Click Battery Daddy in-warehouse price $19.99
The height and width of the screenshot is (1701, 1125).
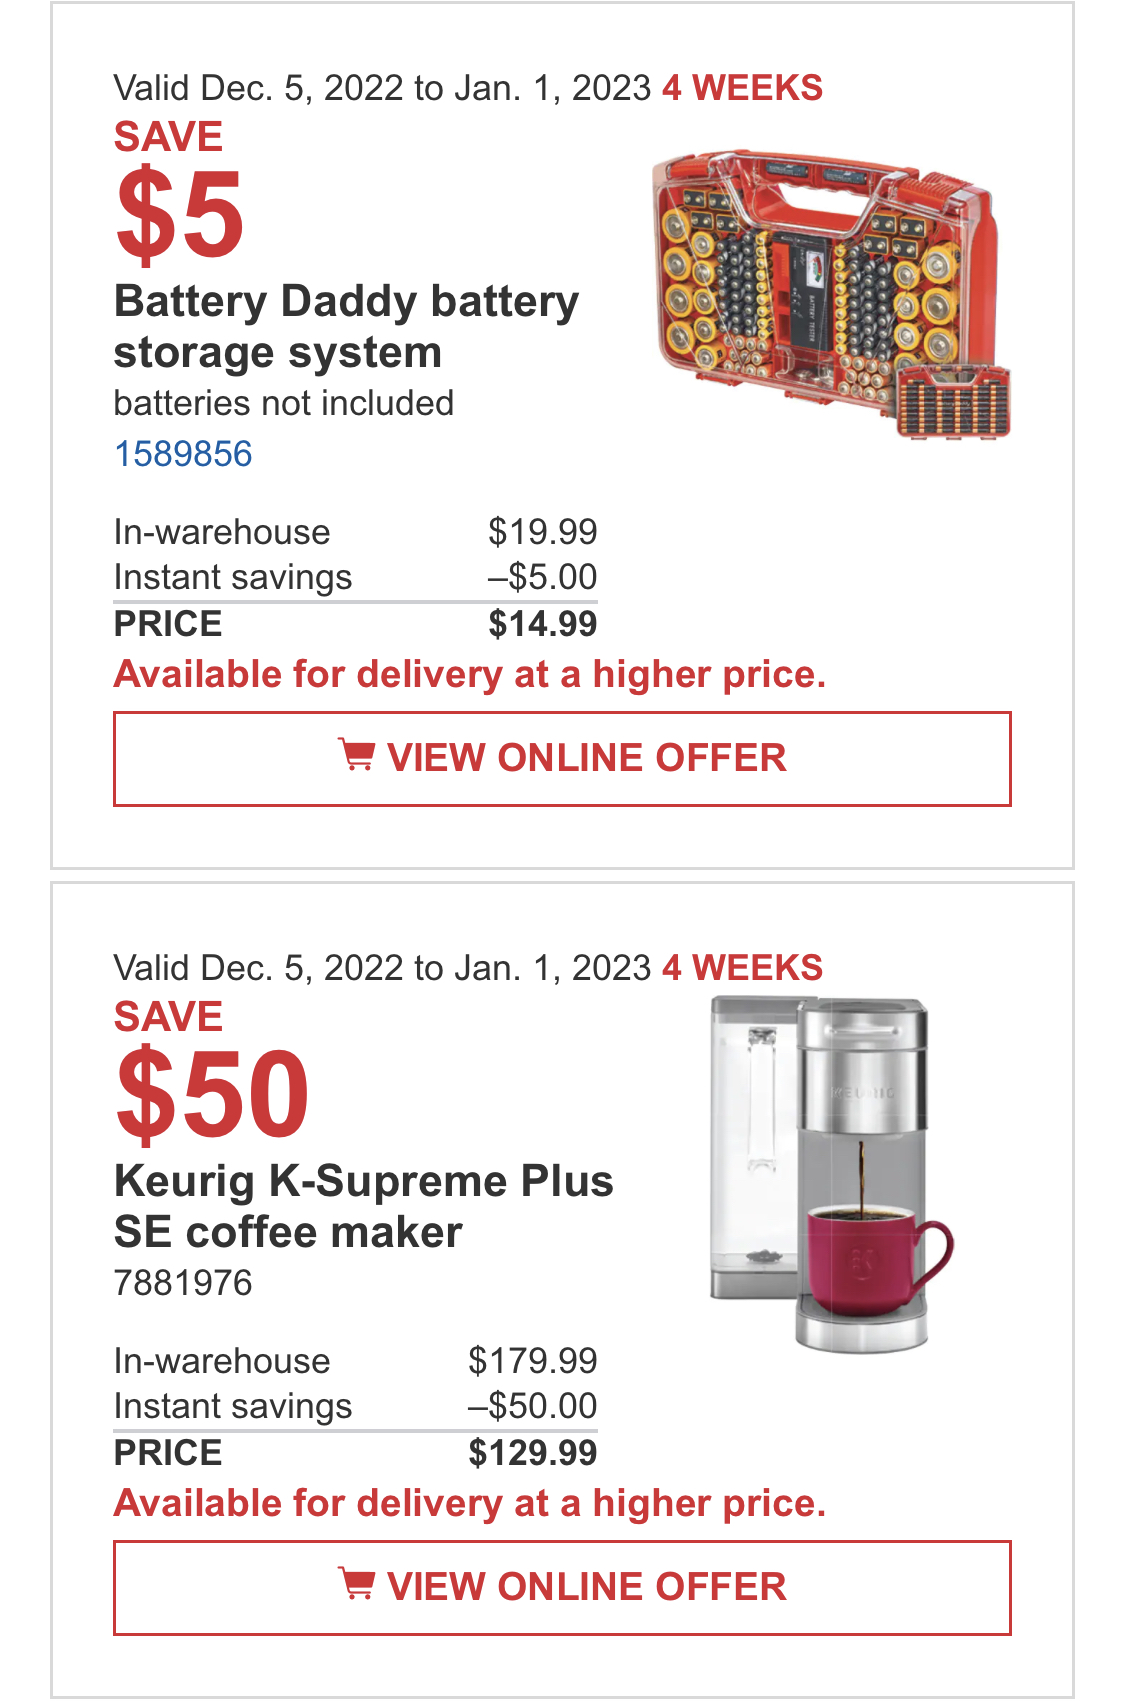pos(542,532)
